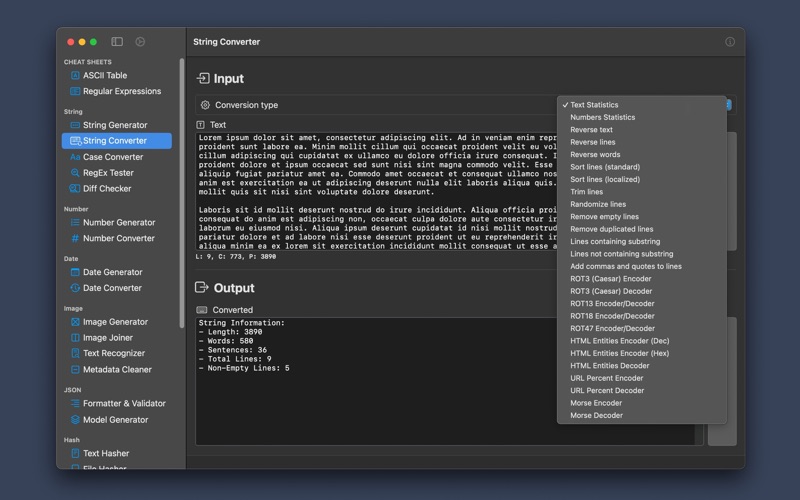Image resolution: width=800 pixels, height=500 pixels.
Task: Choose Sort lines (standard)
Action: tap(642, 167)
